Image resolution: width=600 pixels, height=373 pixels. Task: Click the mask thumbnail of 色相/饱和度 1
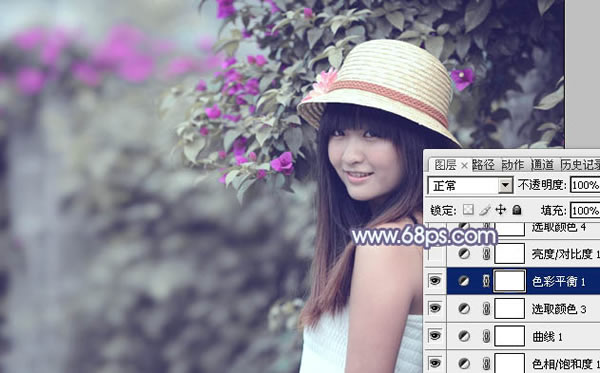pyautogui.click(x=509, y=363)
